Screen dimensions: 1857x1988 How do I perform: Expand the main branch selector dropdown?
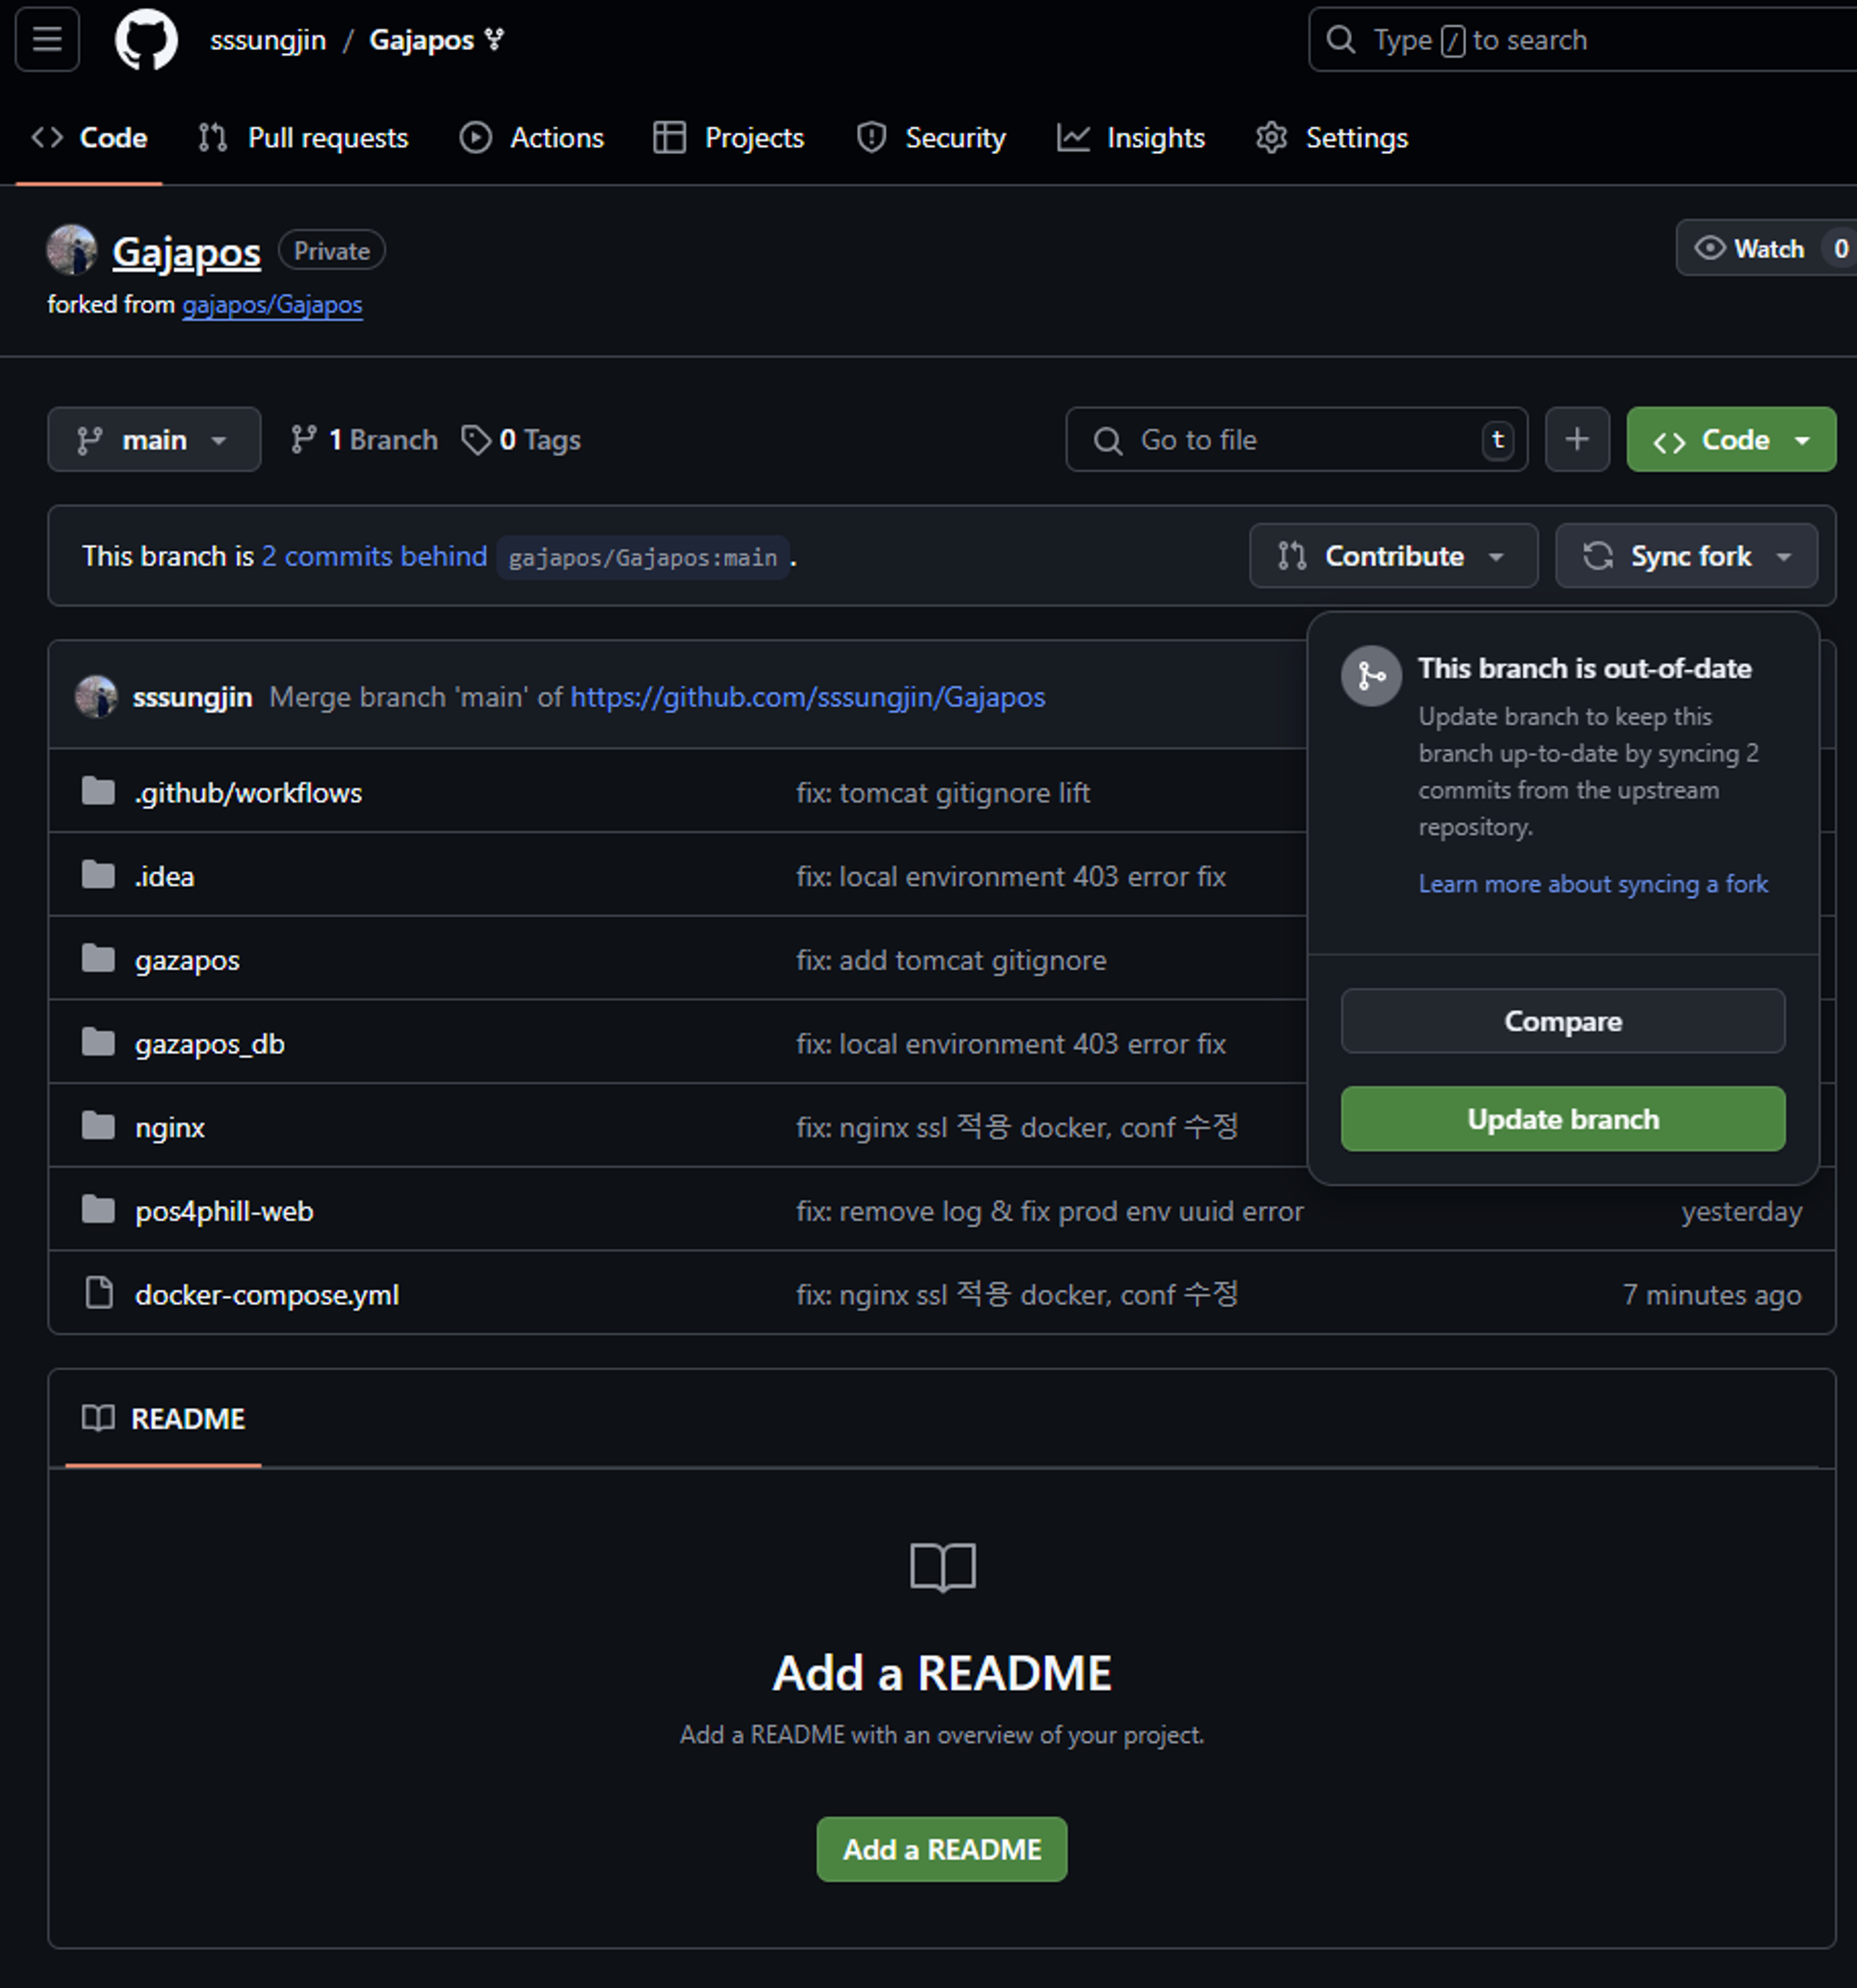pyautogui.click(x=153, y=440)
